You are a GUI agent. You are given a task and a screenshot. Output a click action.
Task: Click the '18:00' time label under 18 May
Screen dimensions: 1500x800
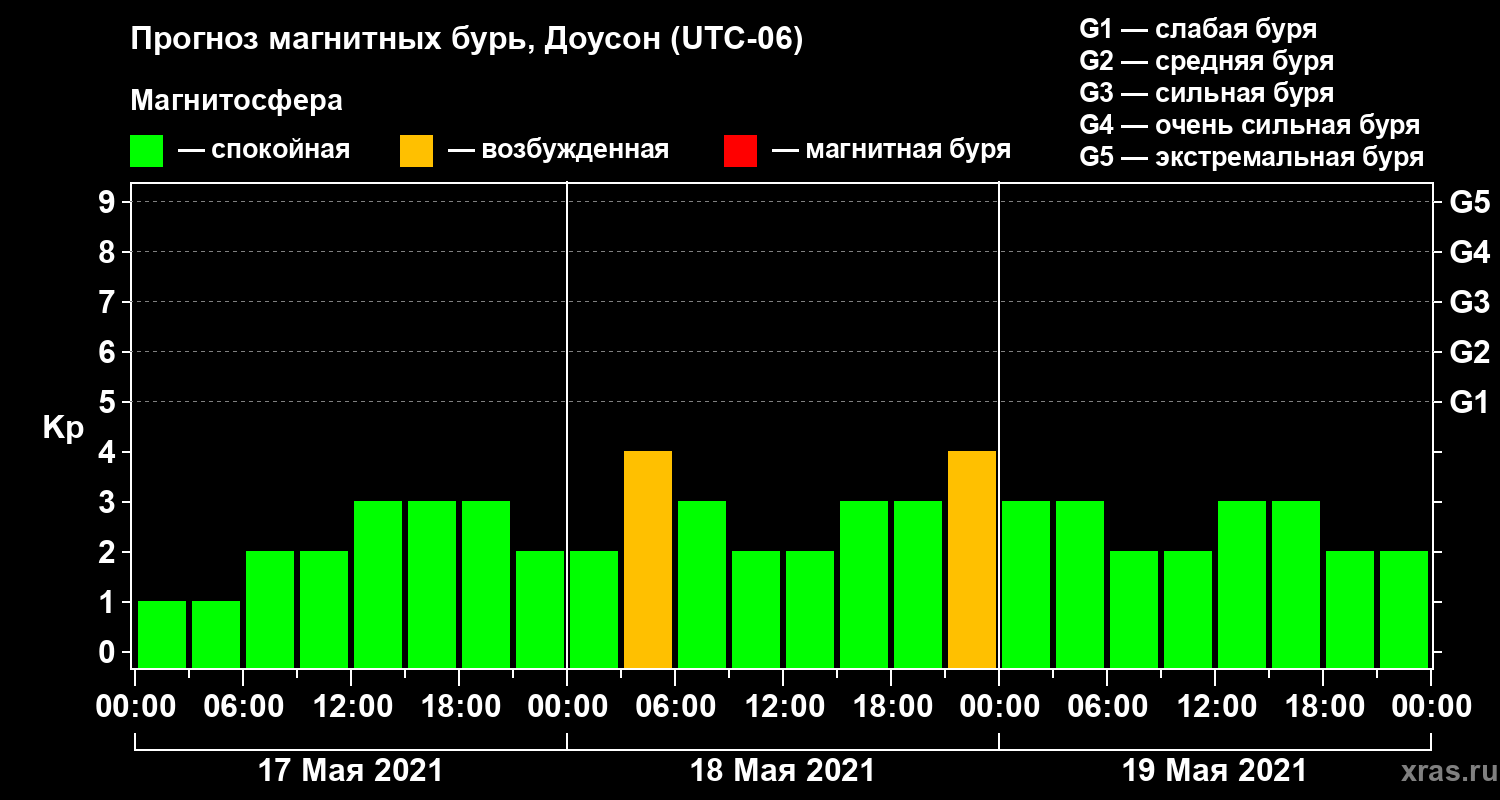891,707
